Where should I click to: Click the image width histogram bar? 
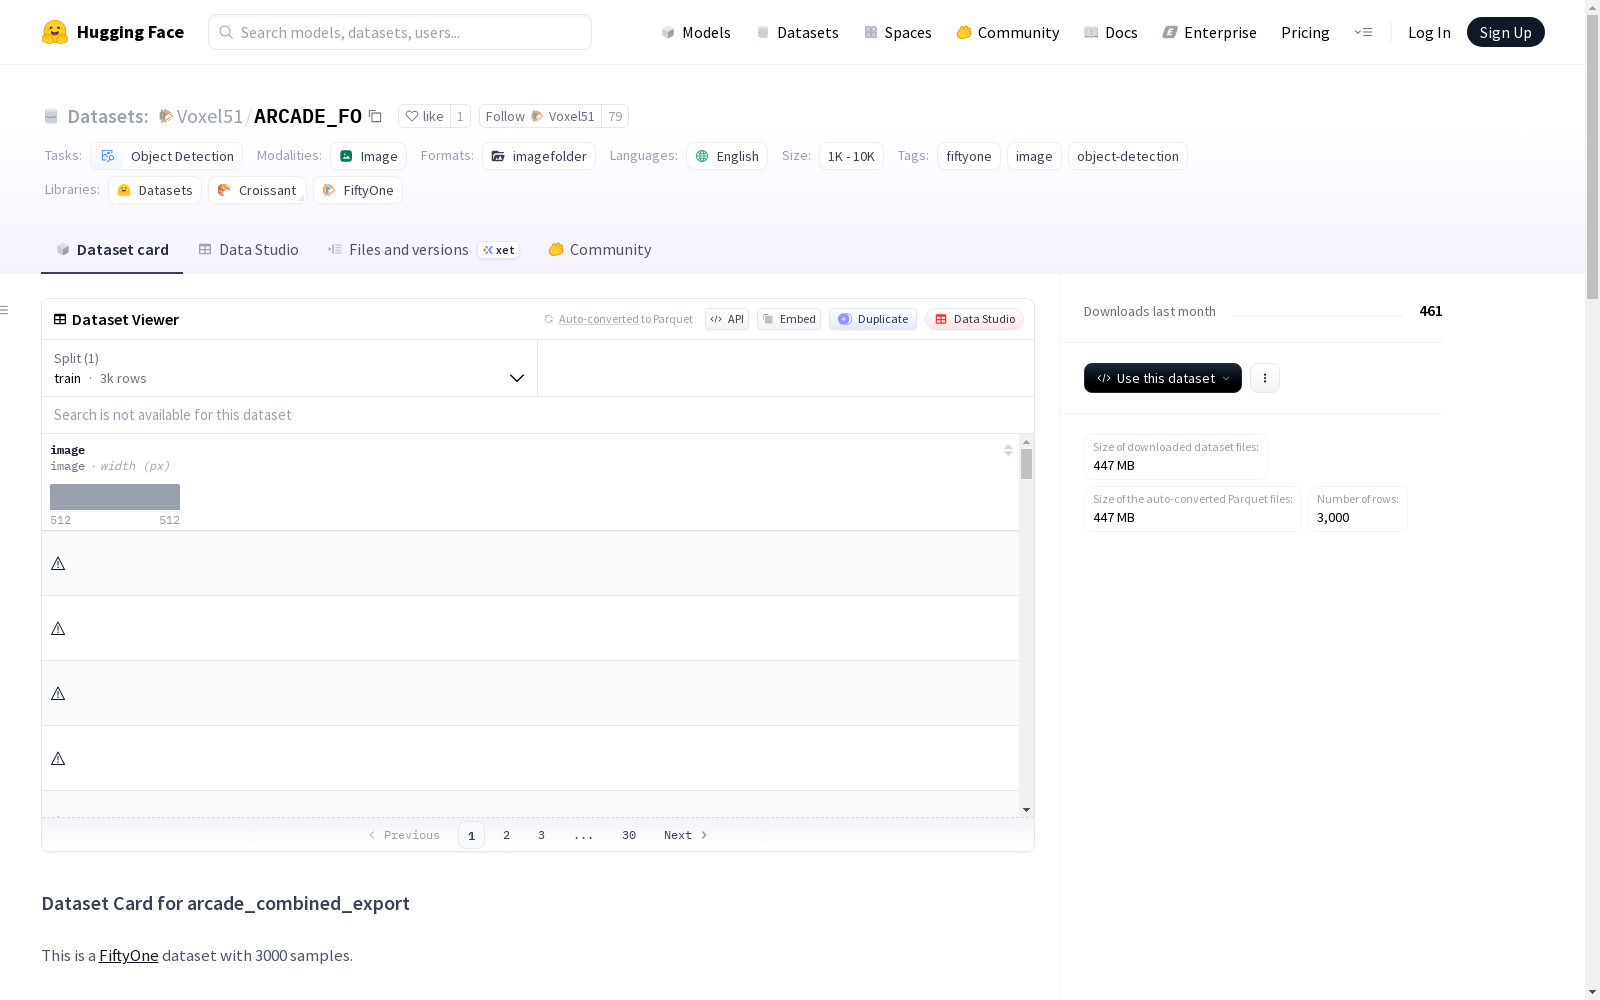click(x=115, y=497)
